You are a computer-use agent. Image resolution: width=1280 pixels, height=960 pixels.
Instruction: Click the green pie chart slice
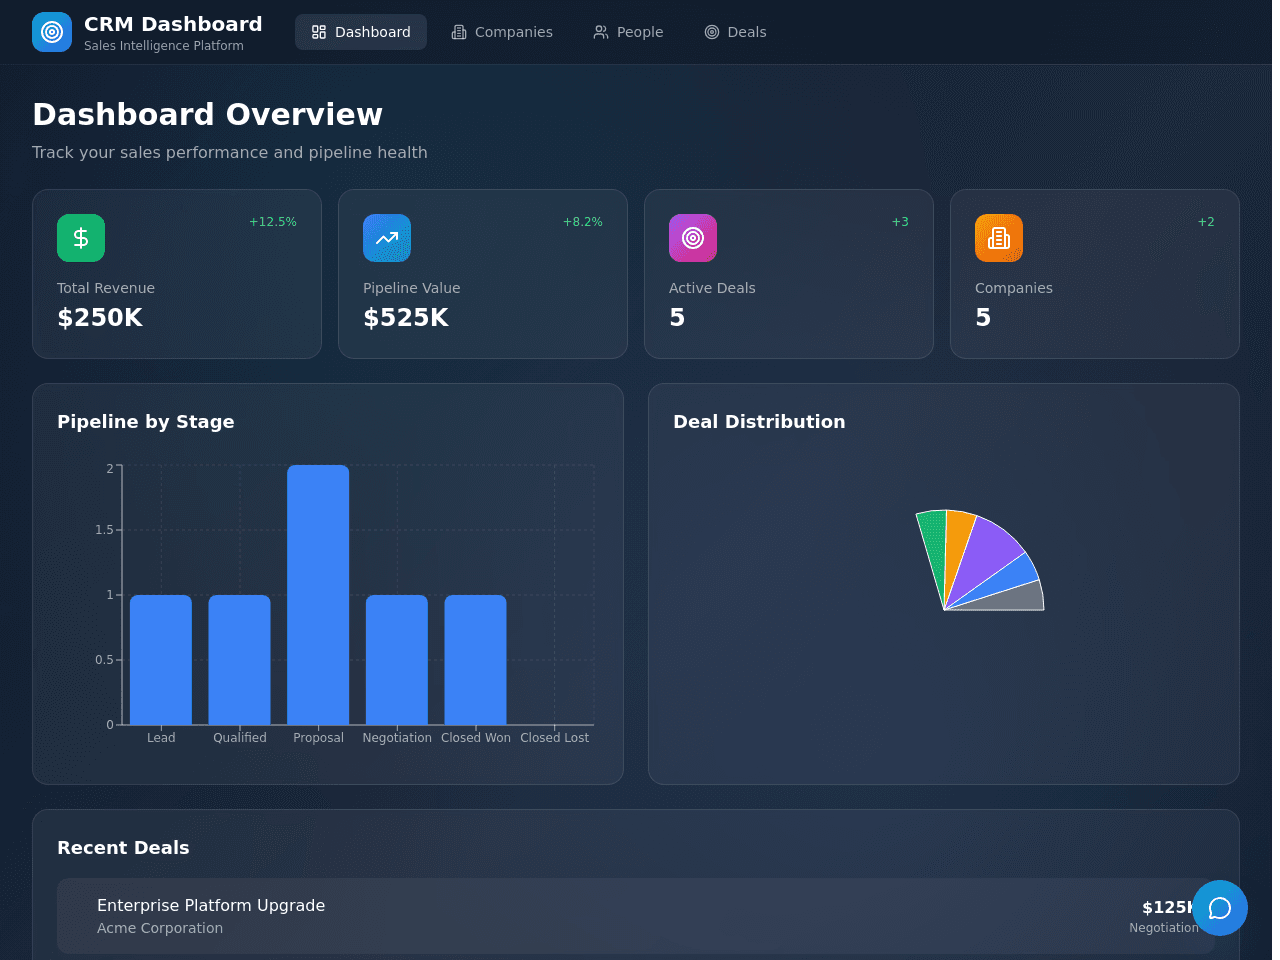934,545
